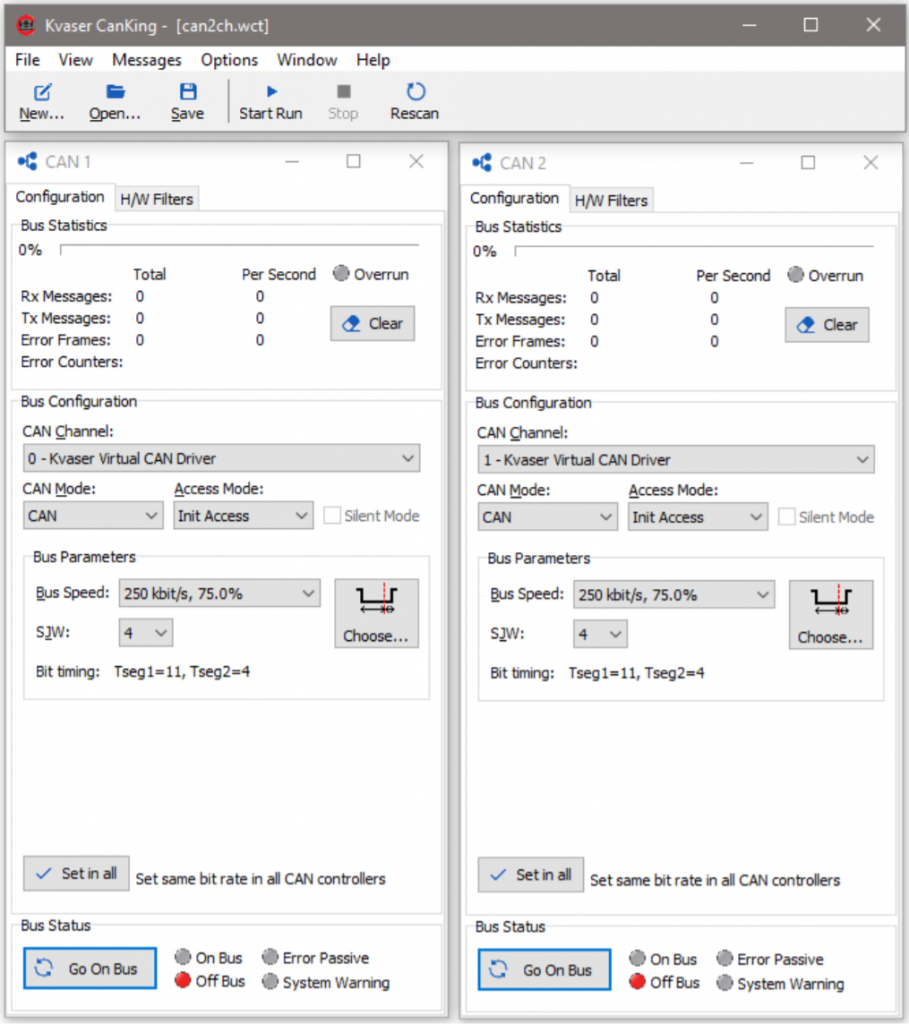Save the configuration with the Save icon
909x1024 pixels.
186,100
